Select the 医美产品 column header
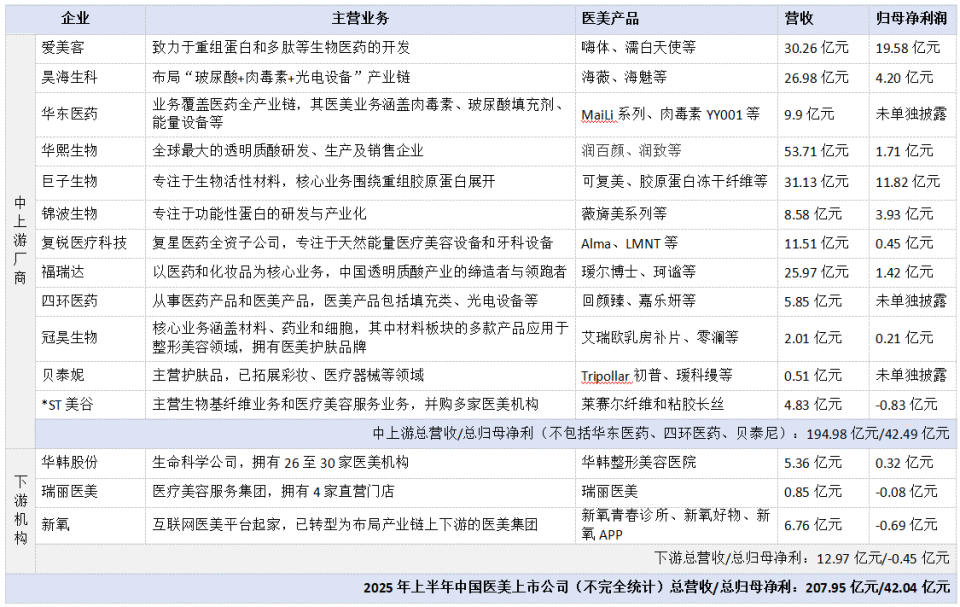Image resolution: width=960 pixels, height=607 pixels. pyautogui.click(x=611, y=18)
